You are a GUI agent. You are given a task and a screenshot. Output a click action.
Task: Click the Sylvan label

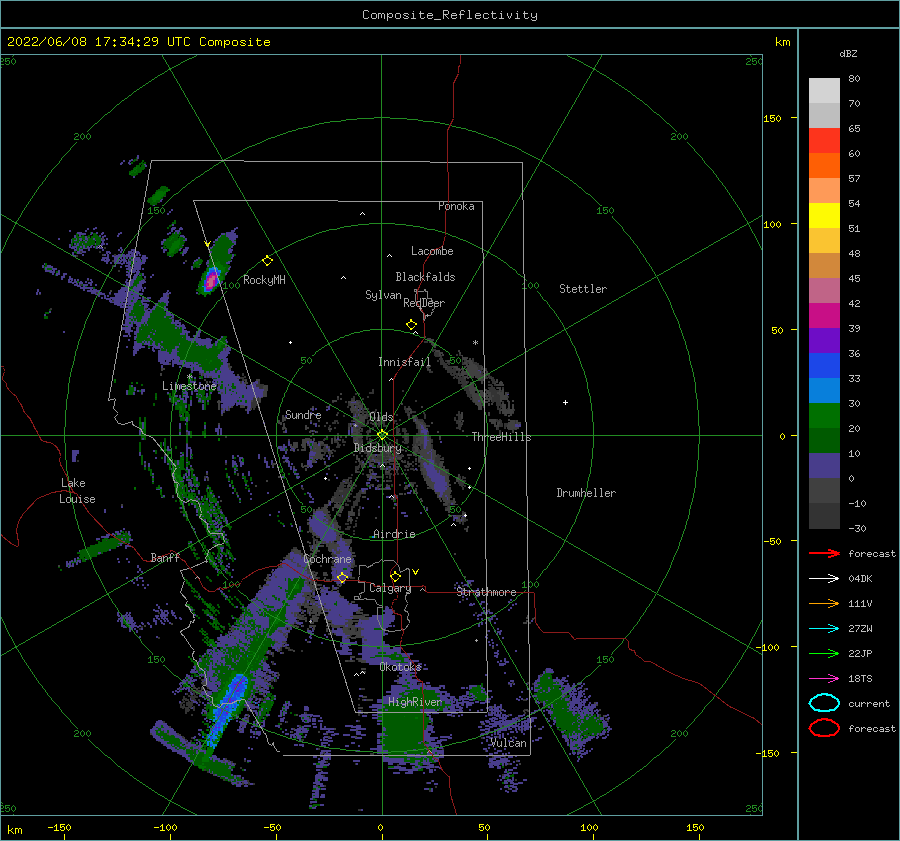coord(383,295)
